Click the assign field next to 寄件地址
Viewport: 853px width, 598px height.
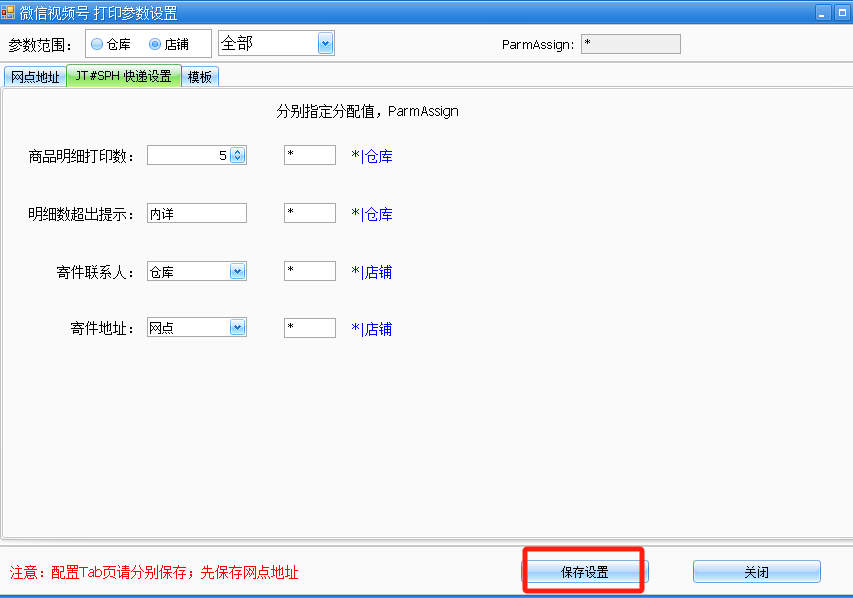point(310,328)
